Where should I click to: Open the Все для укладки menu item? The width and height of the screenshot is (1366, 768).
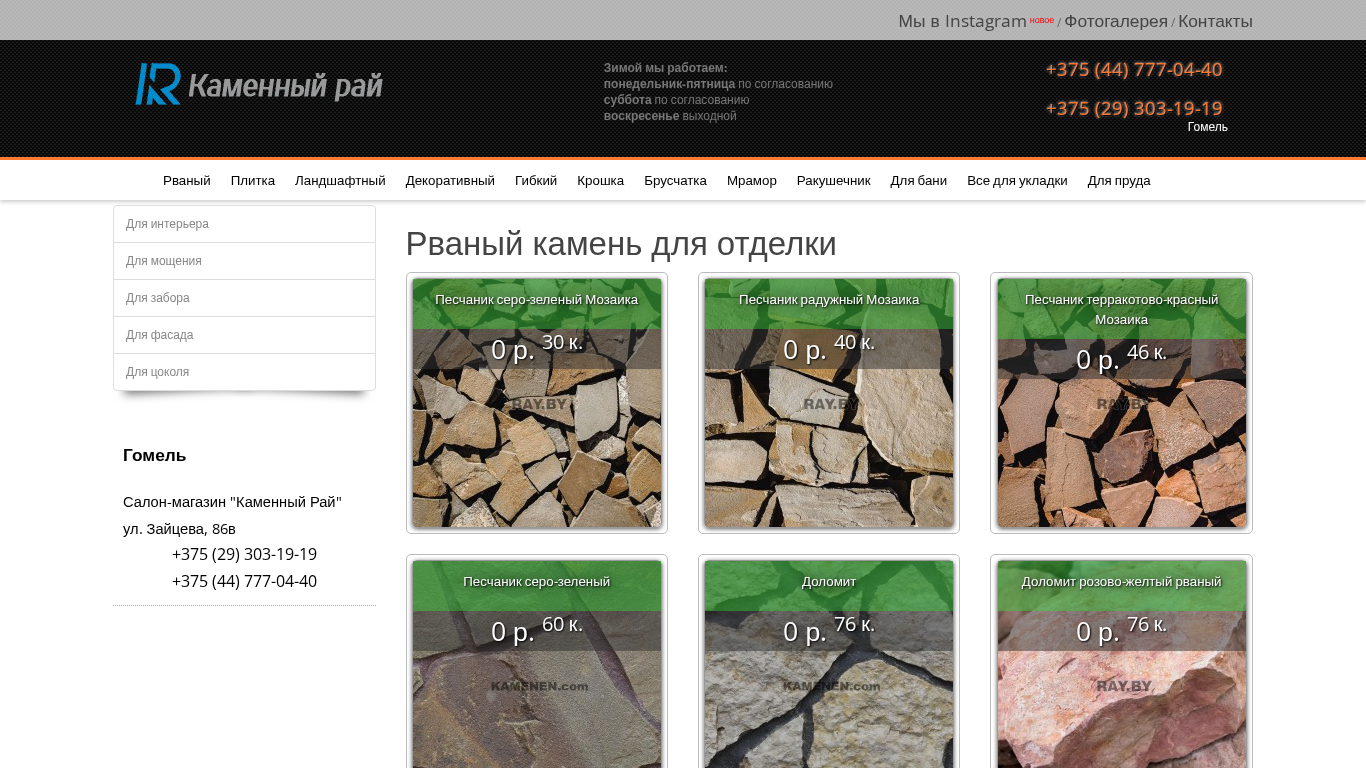(x=1017, y=181)
